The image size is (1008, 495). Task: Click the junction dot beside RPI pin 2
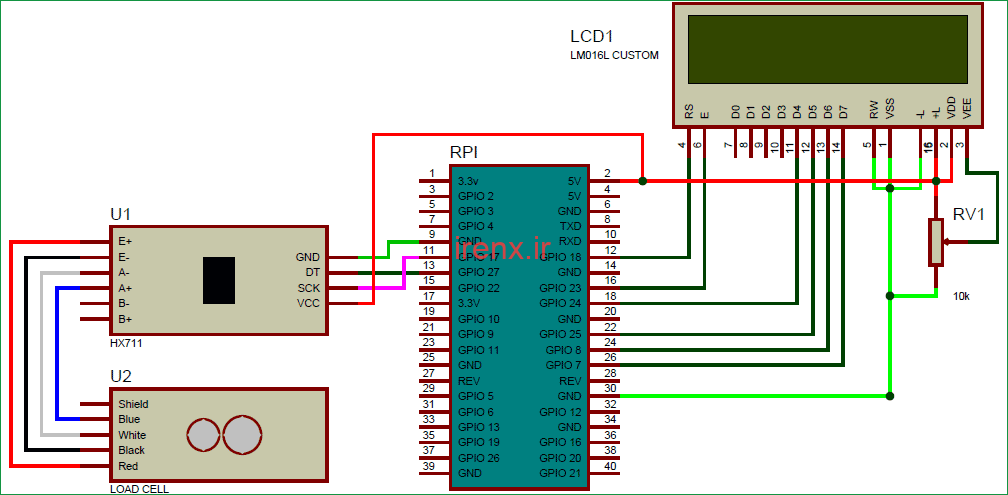[642, 181]
